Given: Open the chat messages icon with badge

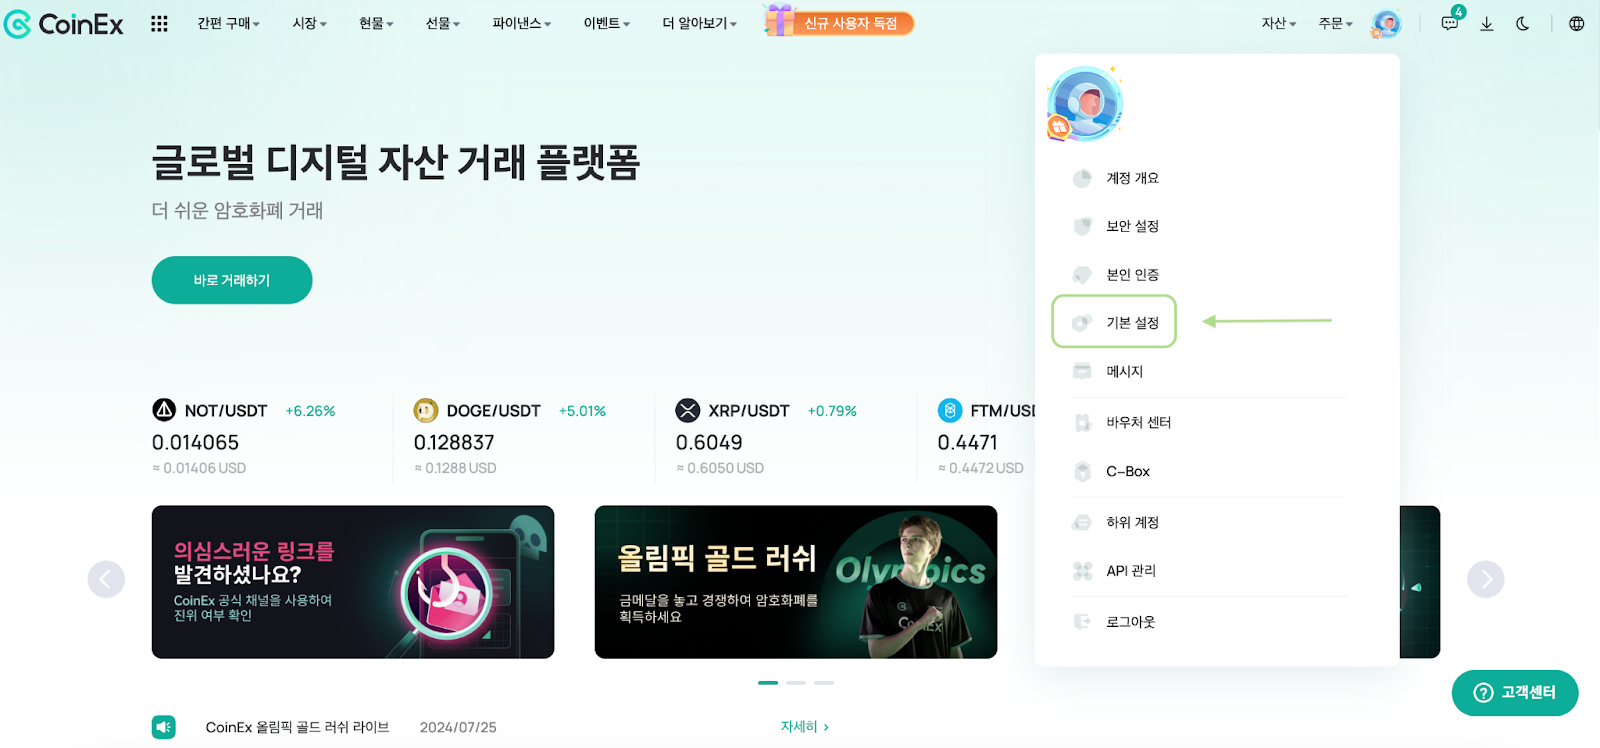Looking at the screenshot, I should point(1450,23).
